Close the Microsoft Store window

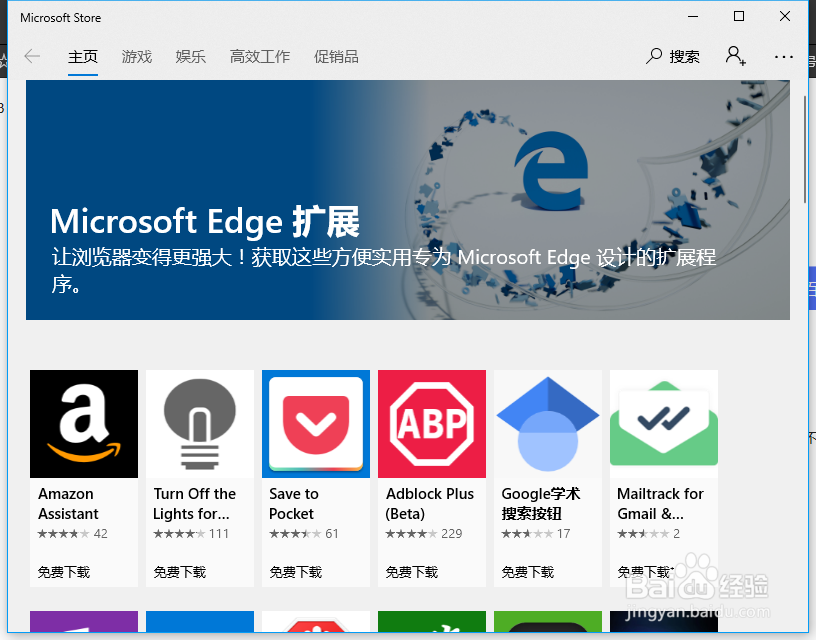[785, 17]
